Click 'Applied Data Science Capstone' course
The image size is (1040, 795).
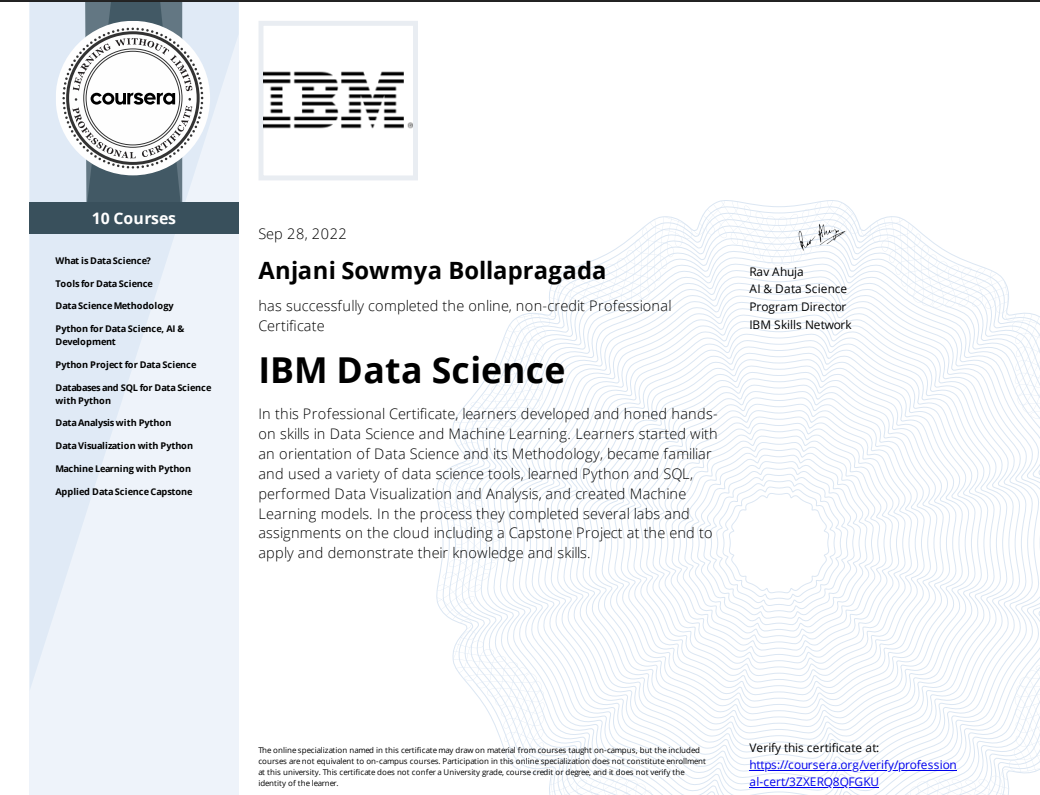123,491
